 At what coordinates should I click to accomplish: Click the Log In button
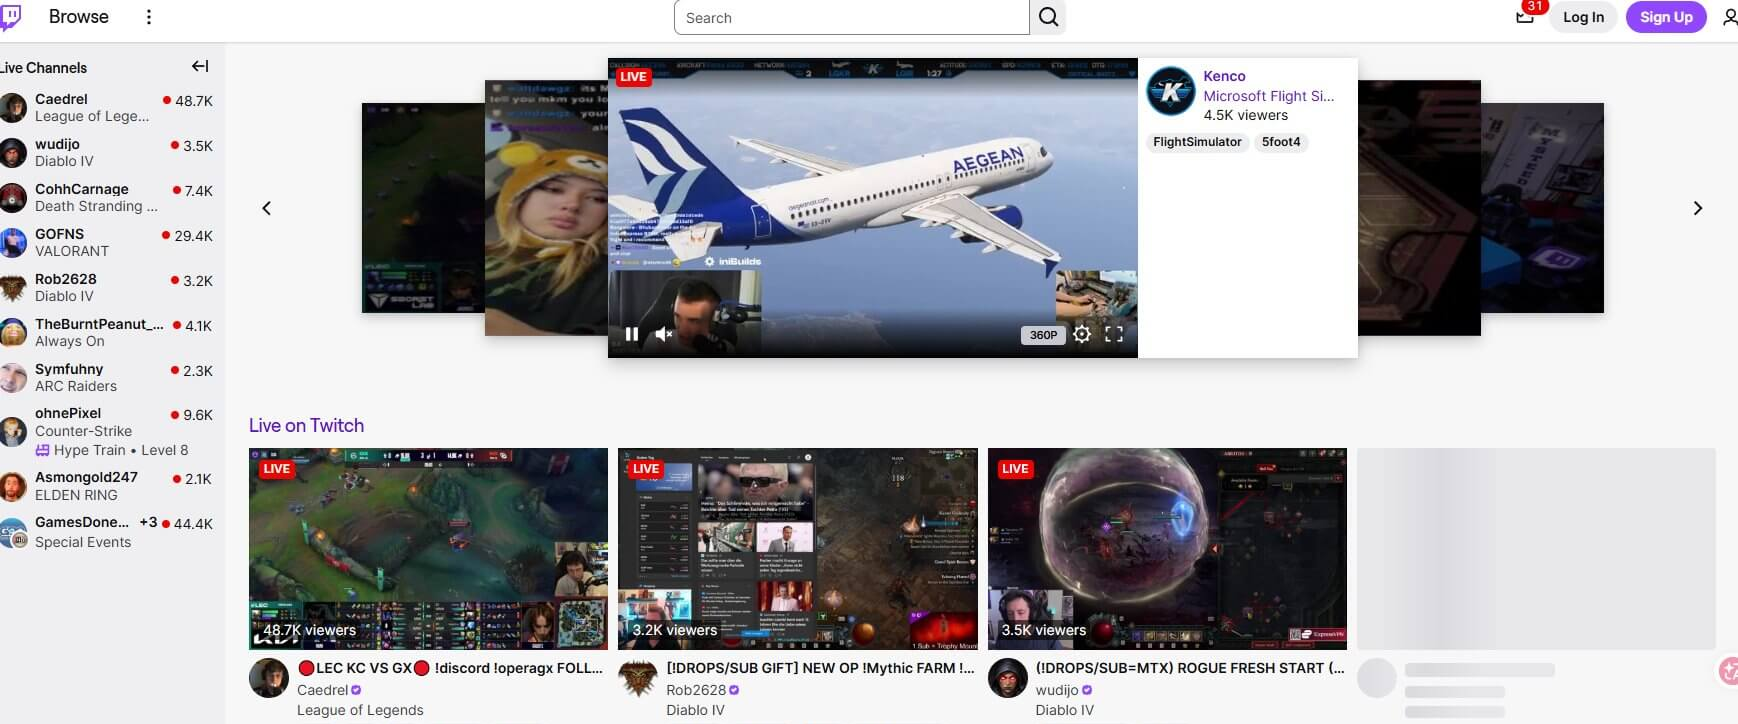pos(1583,17)
